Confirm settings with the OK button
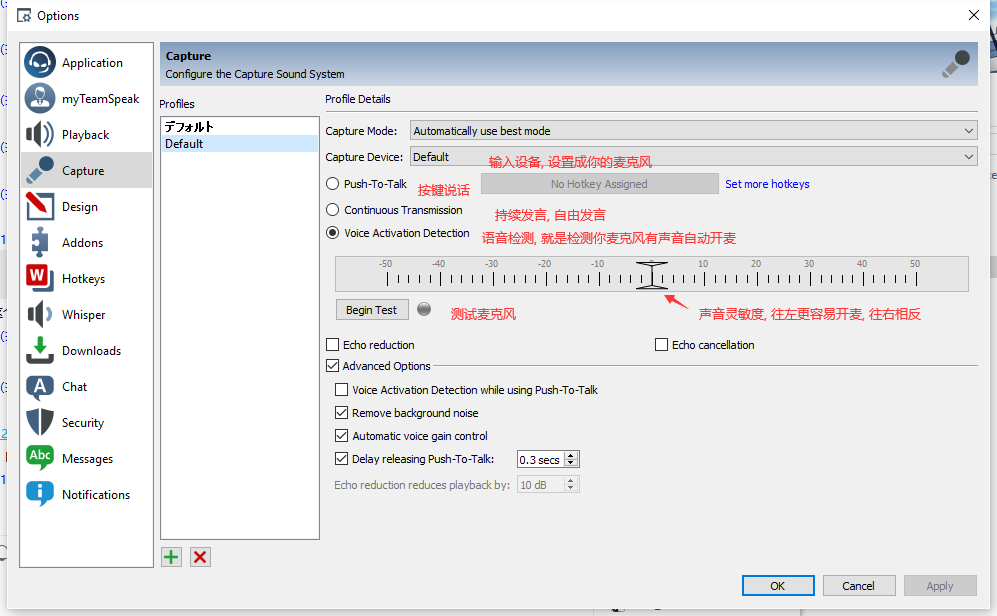This screenshot has width=997, height=616. 778,585
